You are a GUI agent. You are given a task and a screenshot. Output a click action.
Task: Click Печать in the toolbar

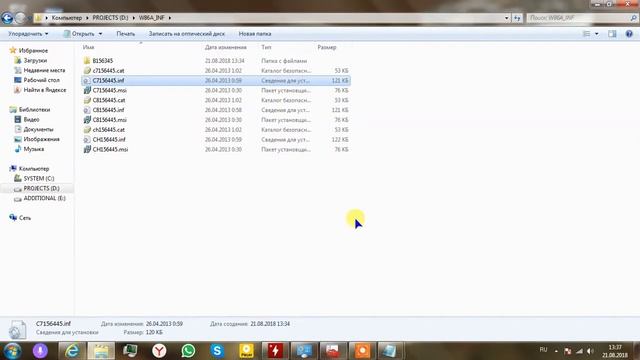point(126,34)
